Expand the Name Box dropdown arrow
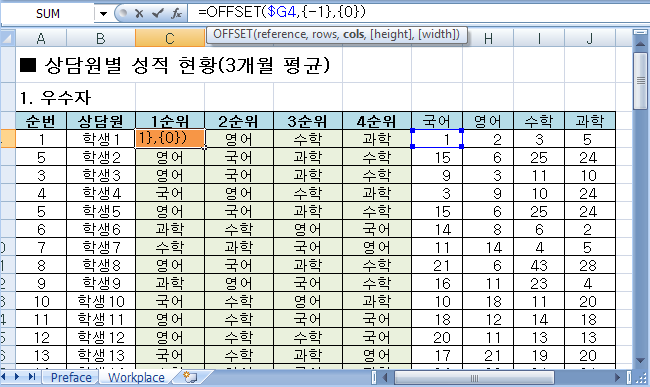650x387 pixels. coord(103,14)
